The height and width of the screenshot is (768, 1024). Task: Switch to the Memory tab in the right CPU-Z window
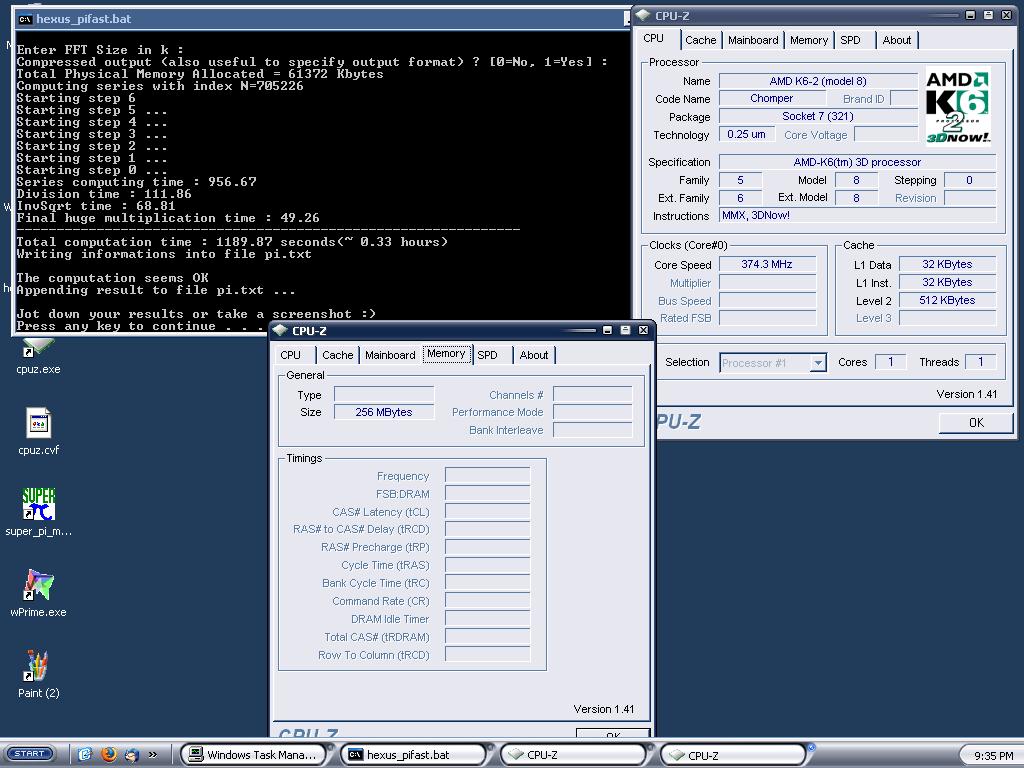tap(808, 40)
